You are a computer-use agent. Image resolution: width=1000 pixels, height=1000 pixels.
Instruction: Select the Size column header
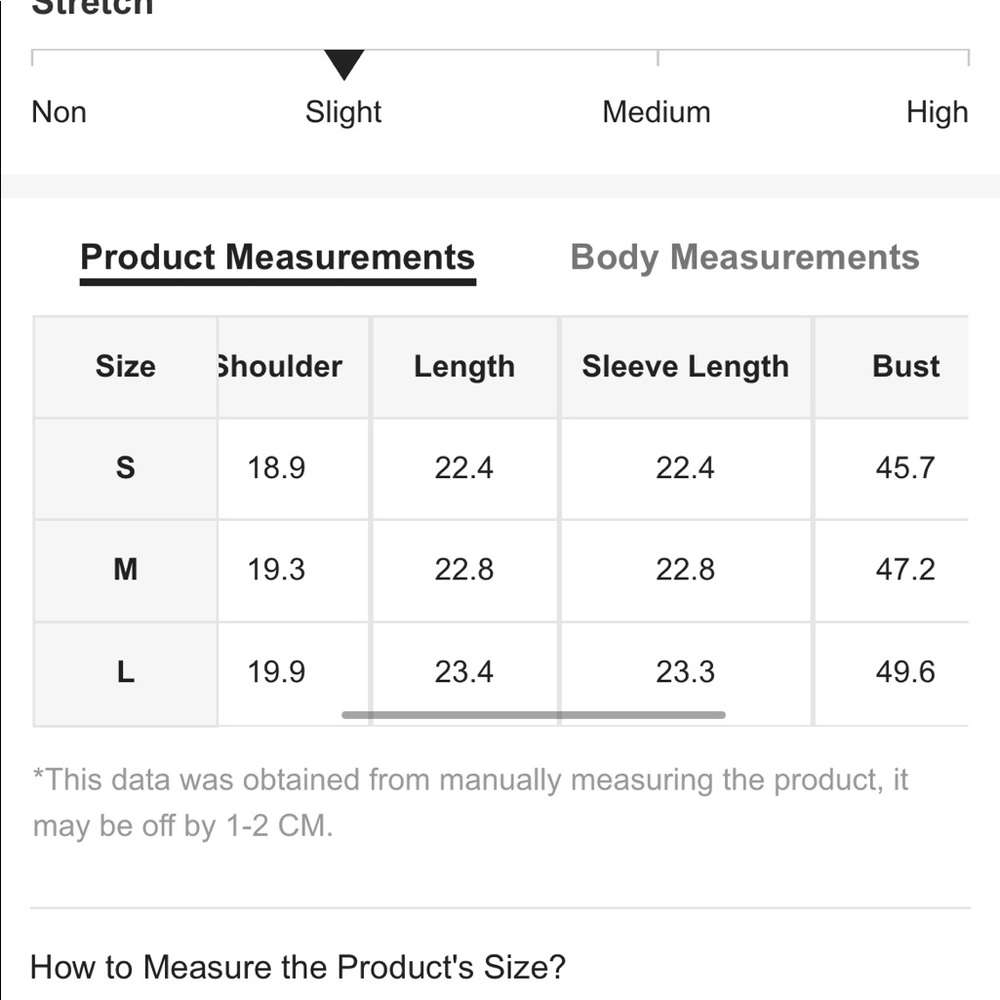pos(125,367)
